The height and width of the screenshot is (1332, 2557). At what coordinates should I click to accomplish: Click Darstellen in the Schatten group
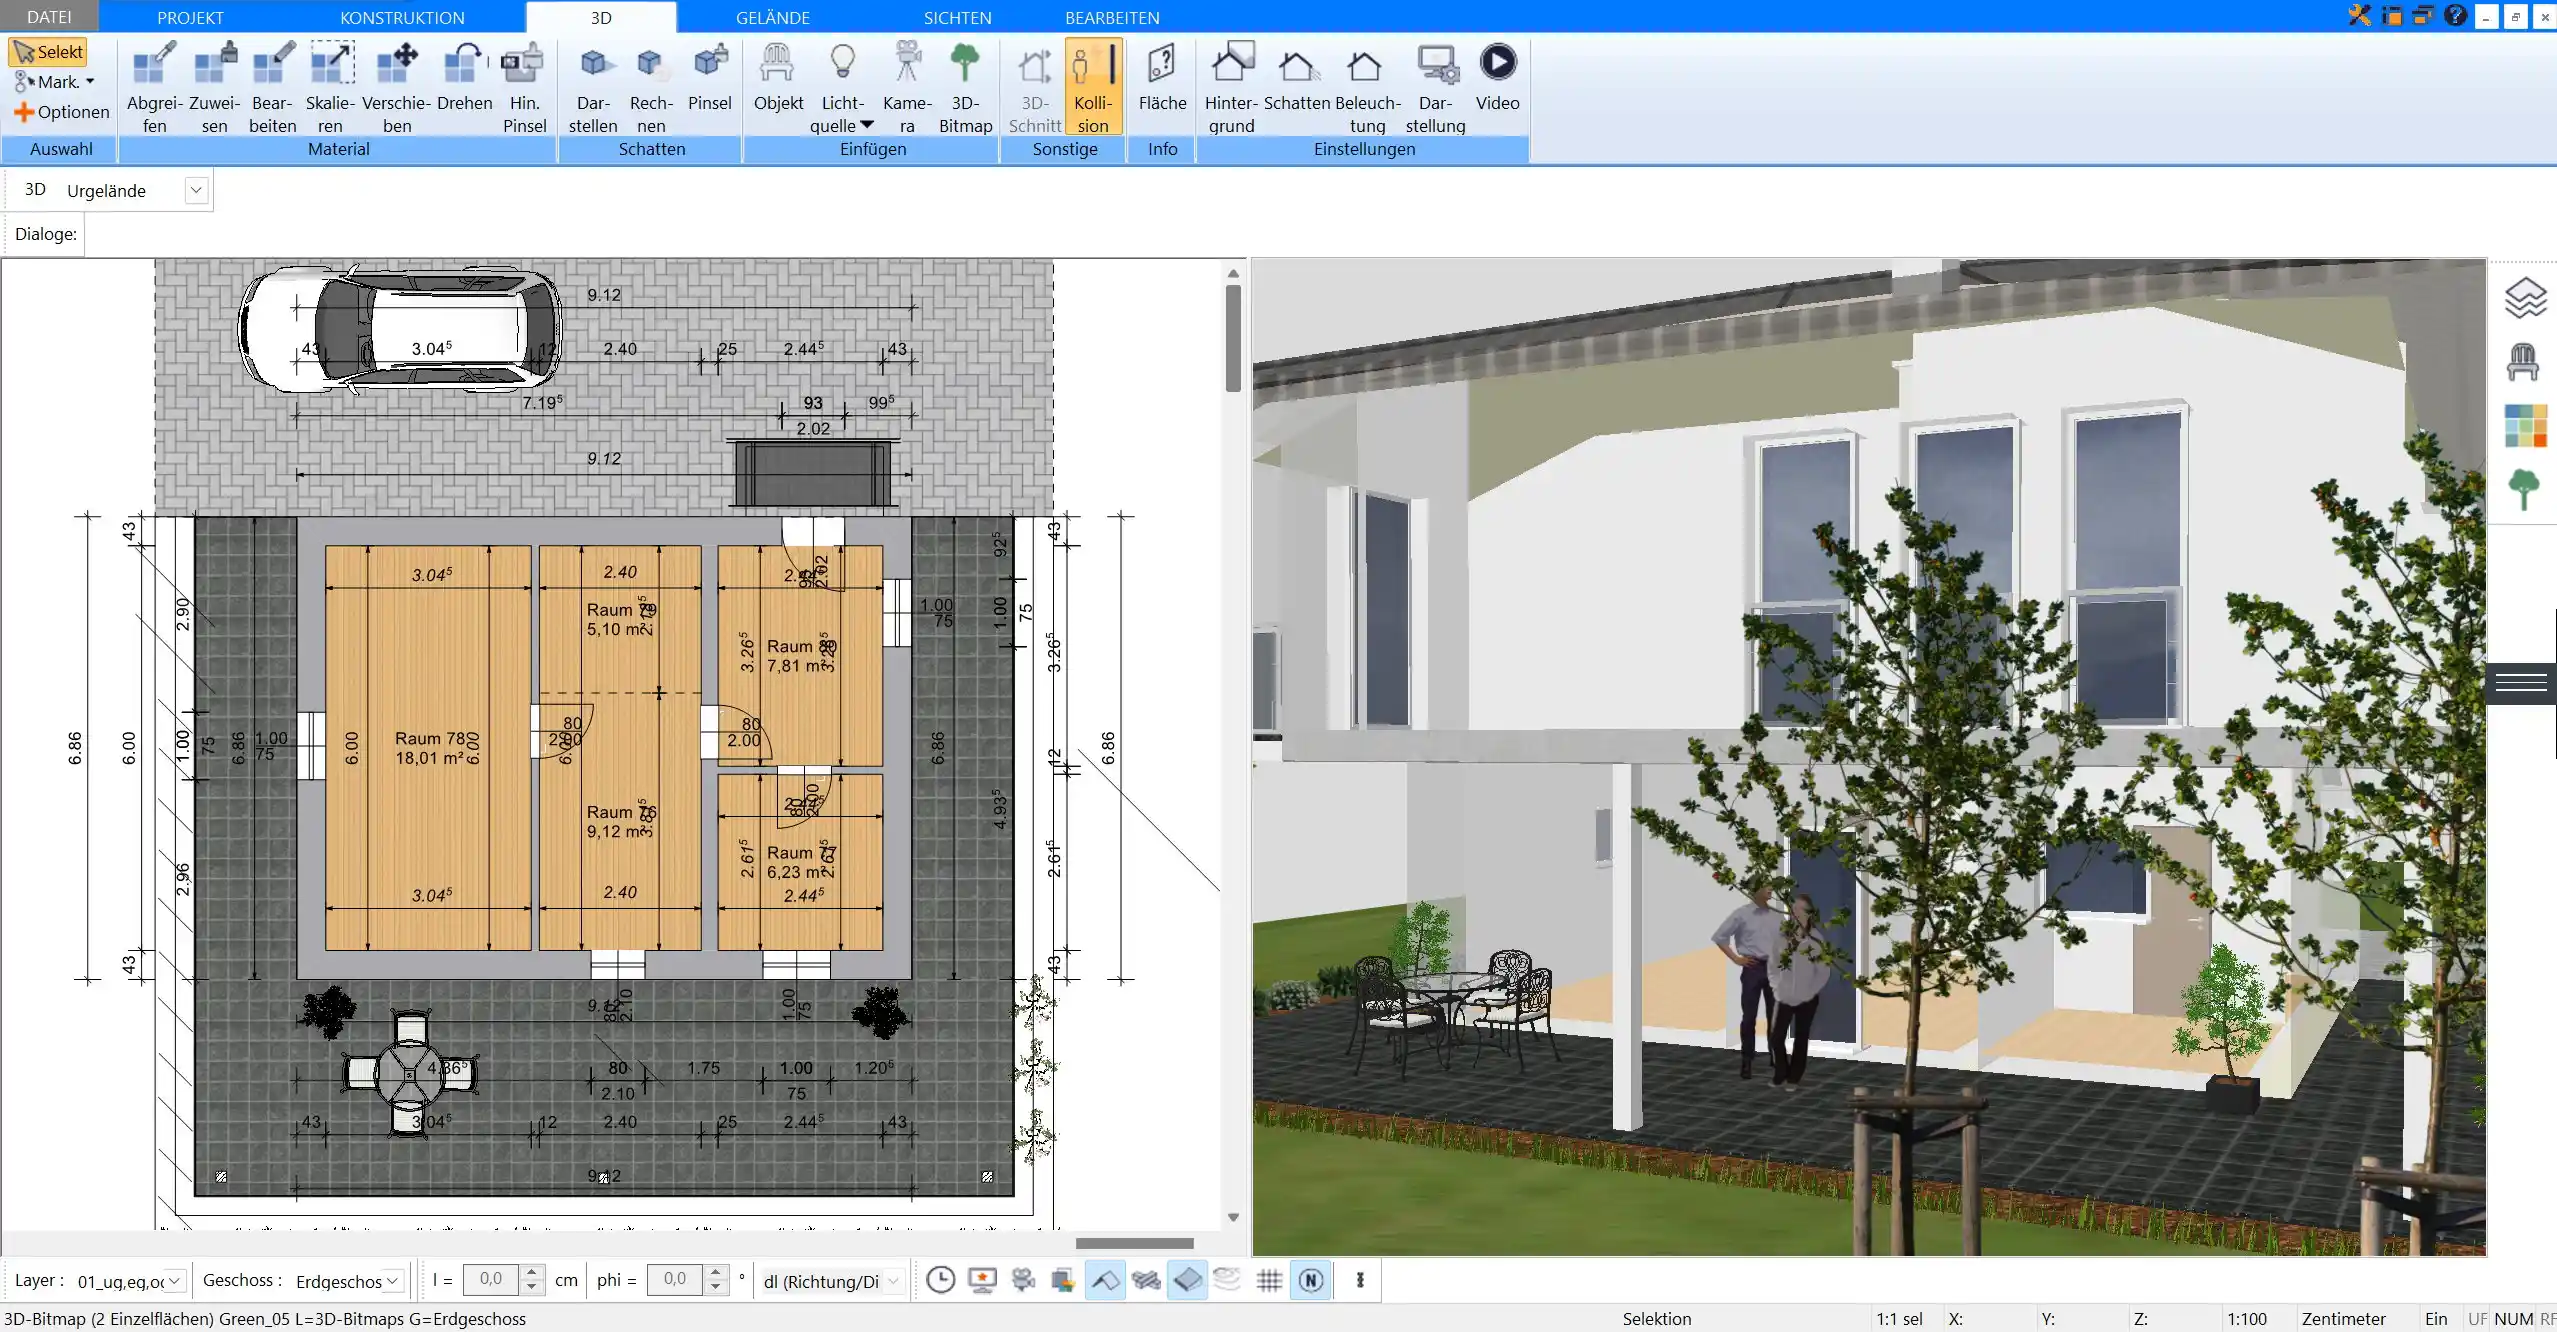tap(593, 87)
